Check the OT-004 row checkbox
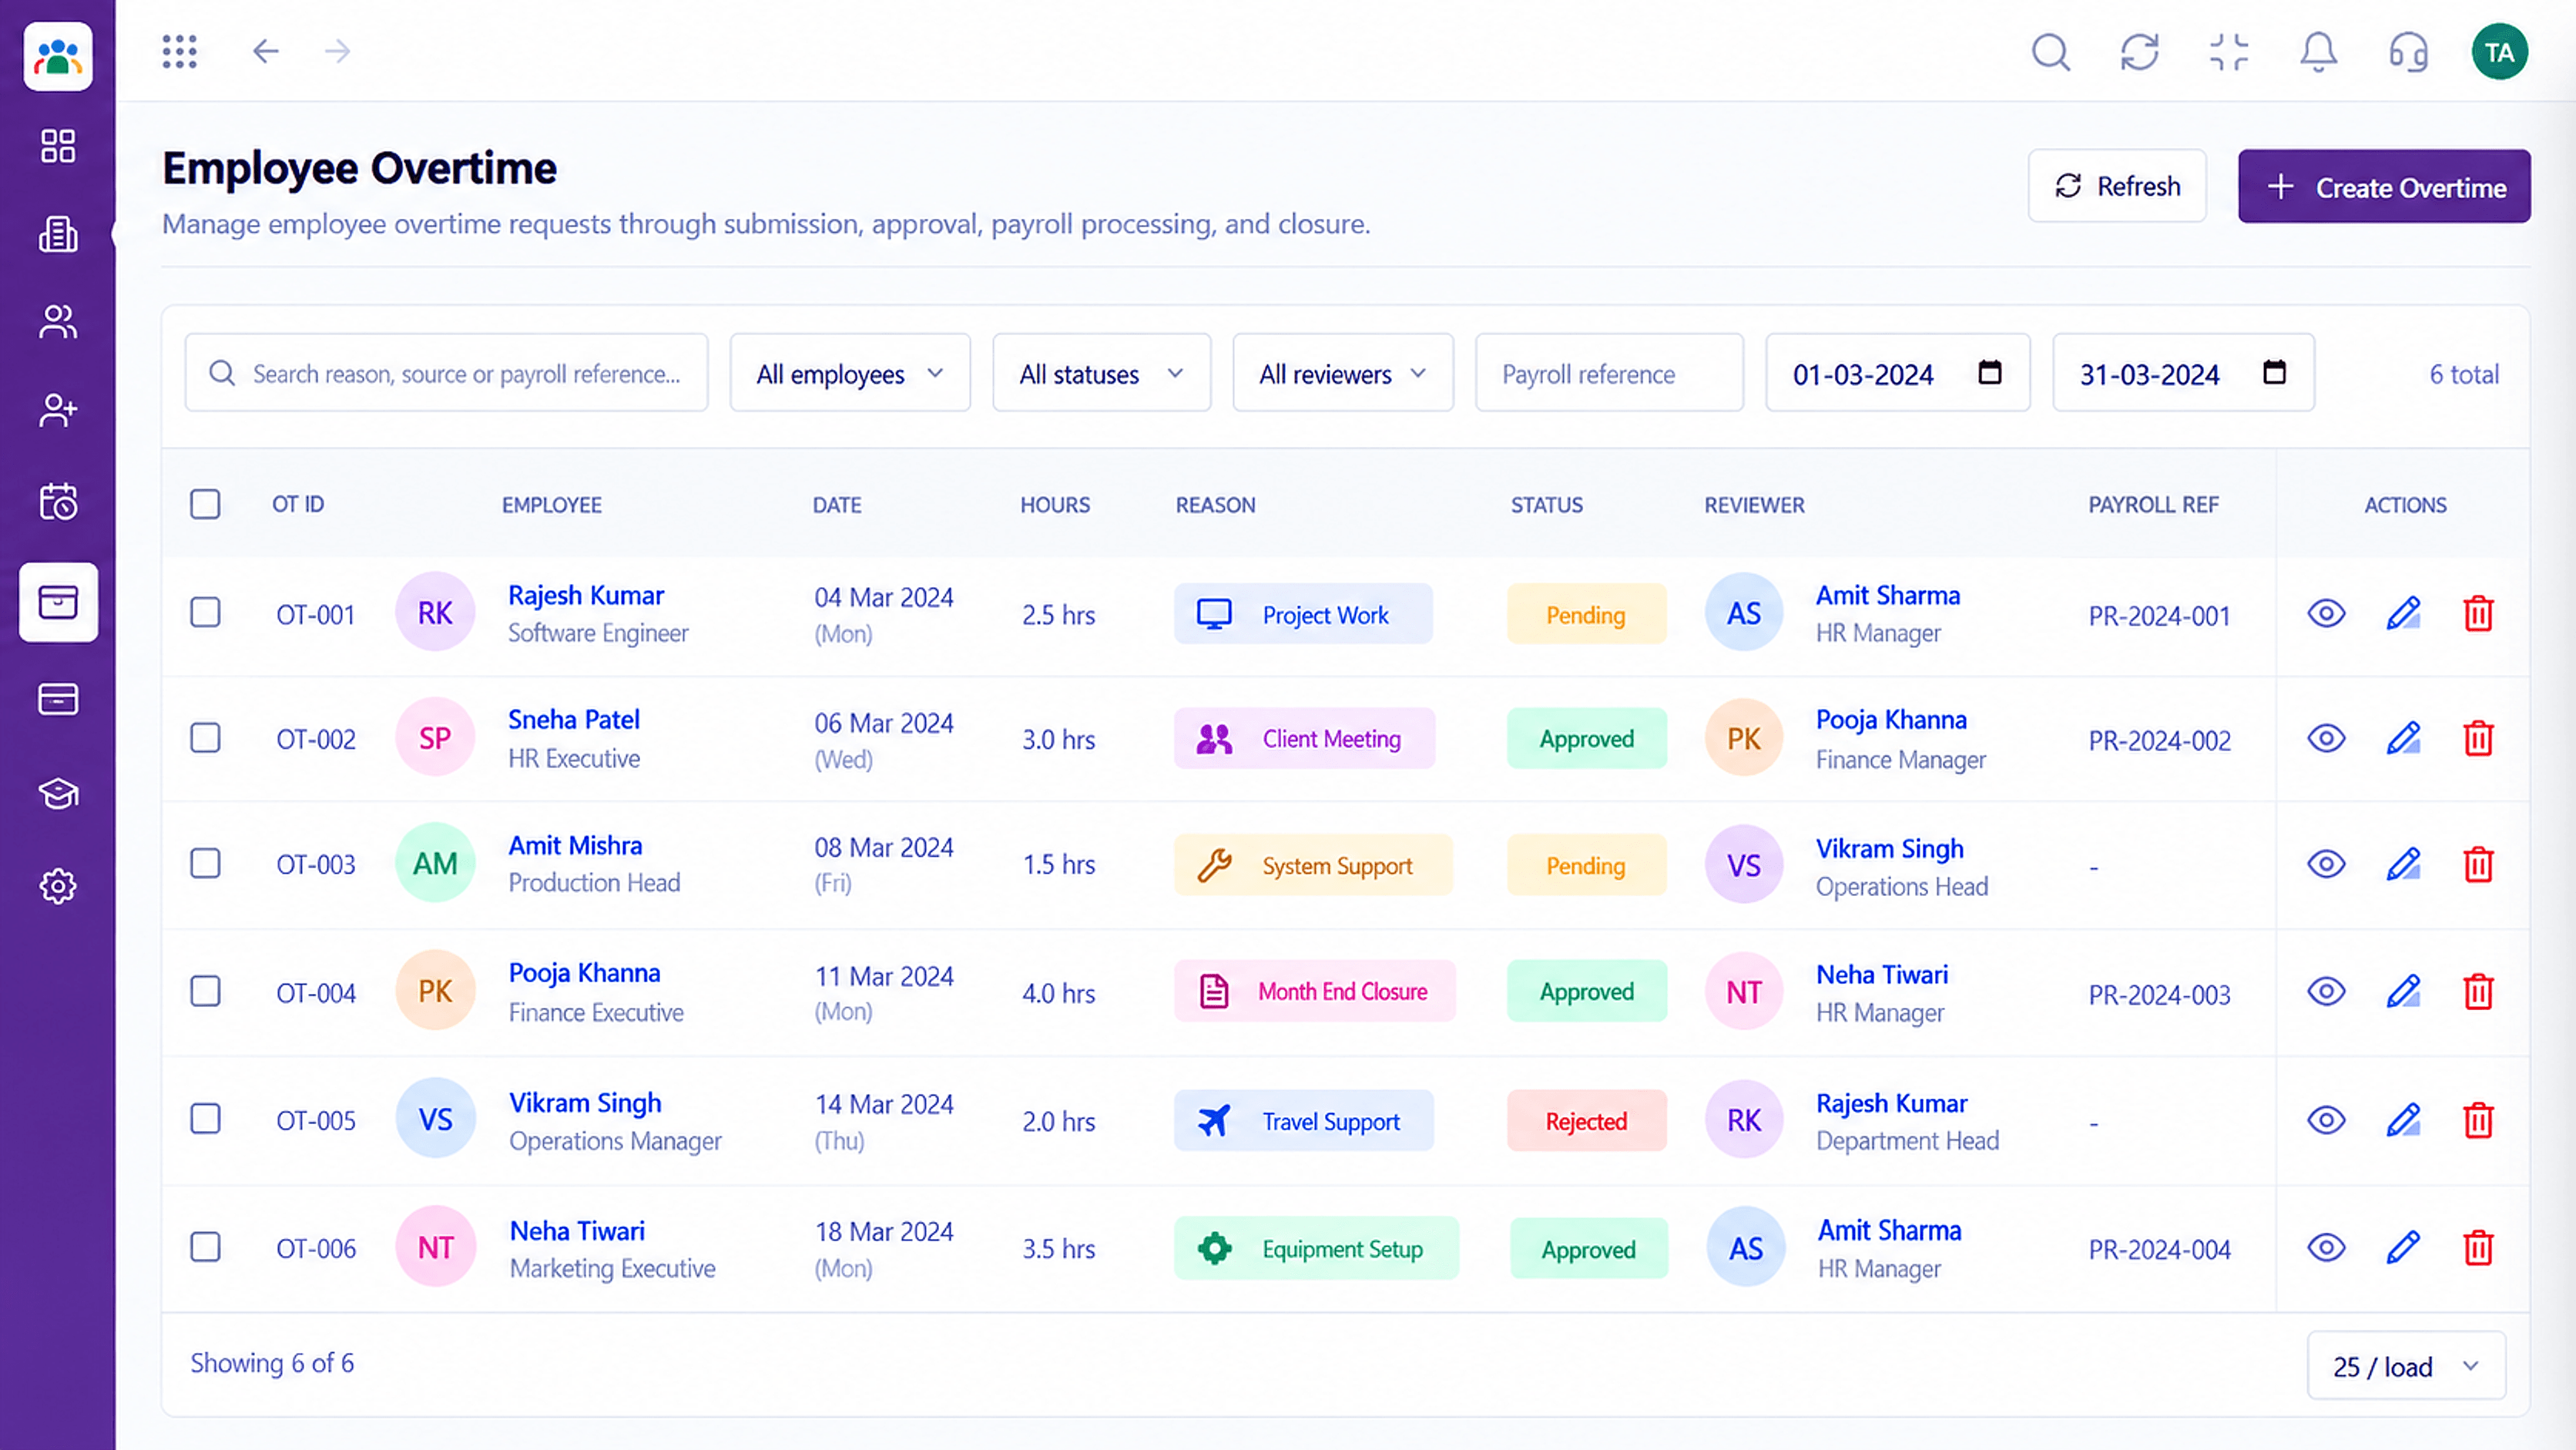Screen dimensions: 2576x1450 coord(205,991)
